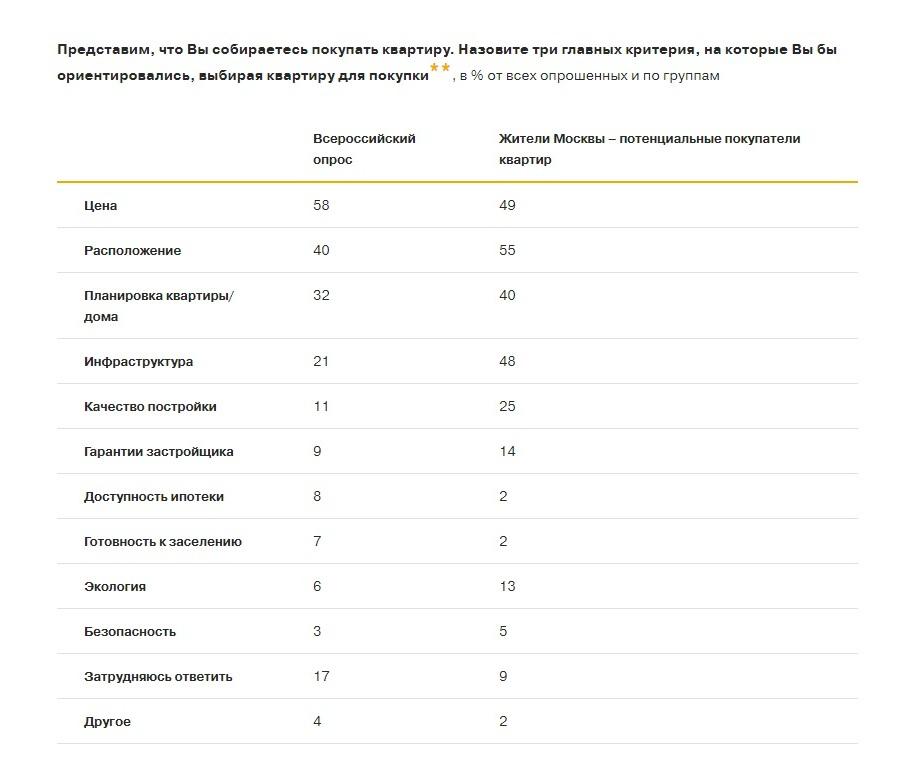Select the 'Жители Москвы' column header
This screenshot has width=924, height=779.
[x=649, y=149]
